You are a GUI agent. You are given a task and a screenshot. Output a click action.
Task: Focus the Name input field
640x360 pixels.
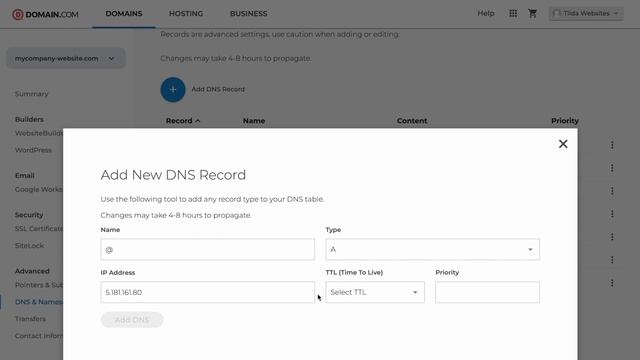tap(207, 249)
